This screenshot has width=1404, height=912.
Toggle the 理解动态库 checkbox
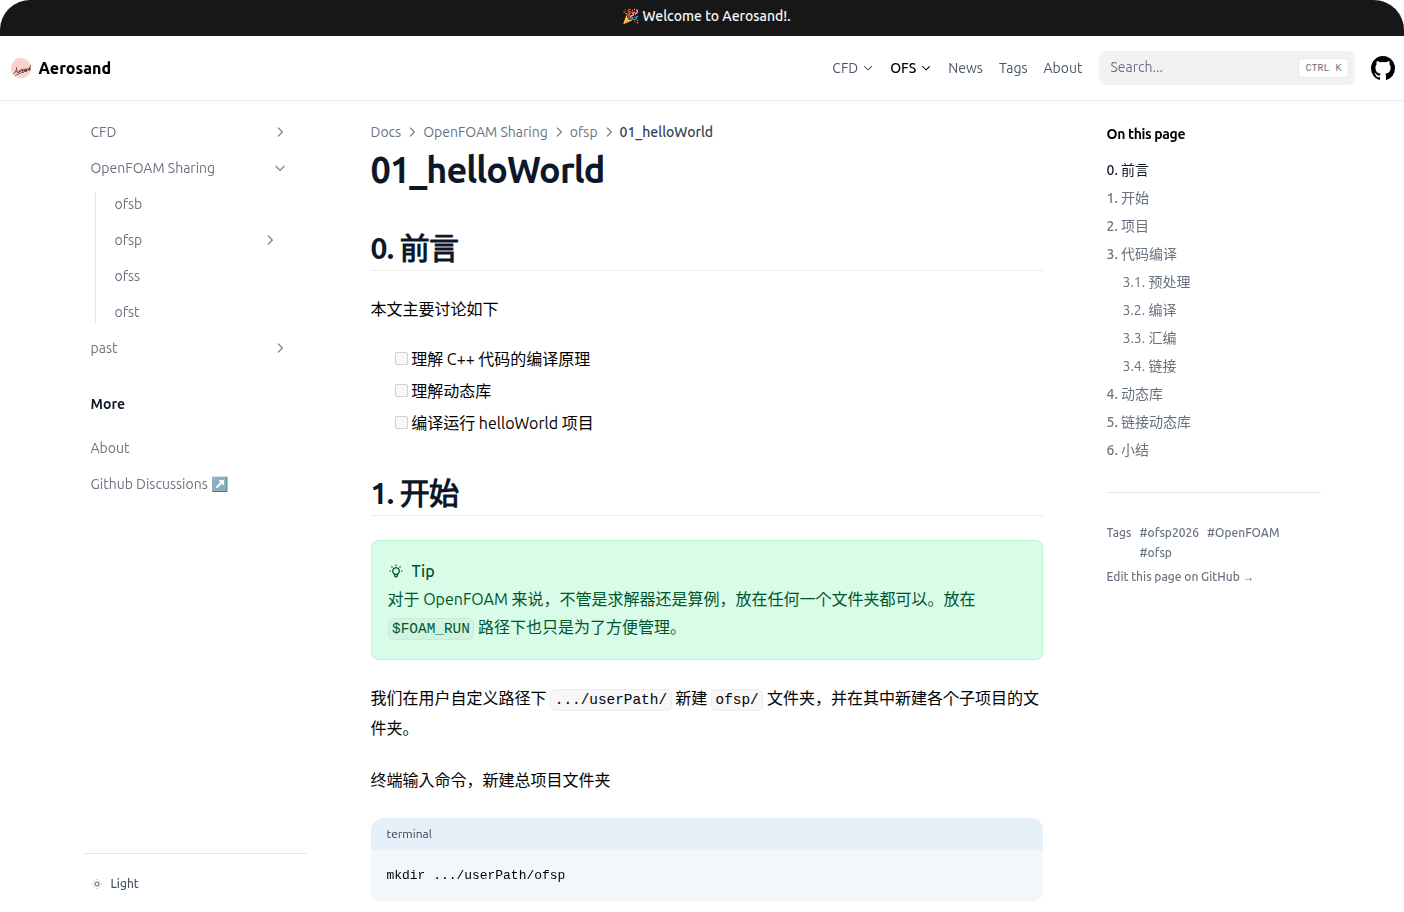pyautogui.click(x=401, y=391)
